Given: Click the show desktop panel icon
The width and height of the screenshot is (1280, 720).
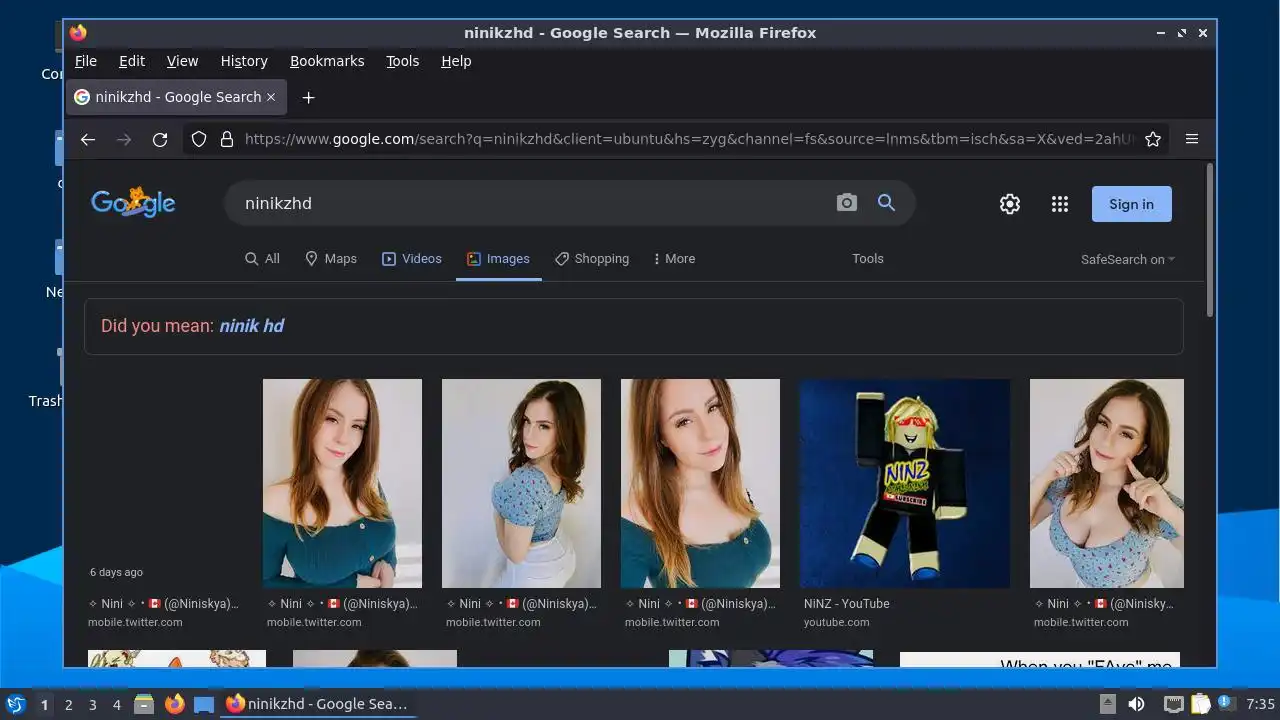Looking at the screenshot, I should coord(204,704).
